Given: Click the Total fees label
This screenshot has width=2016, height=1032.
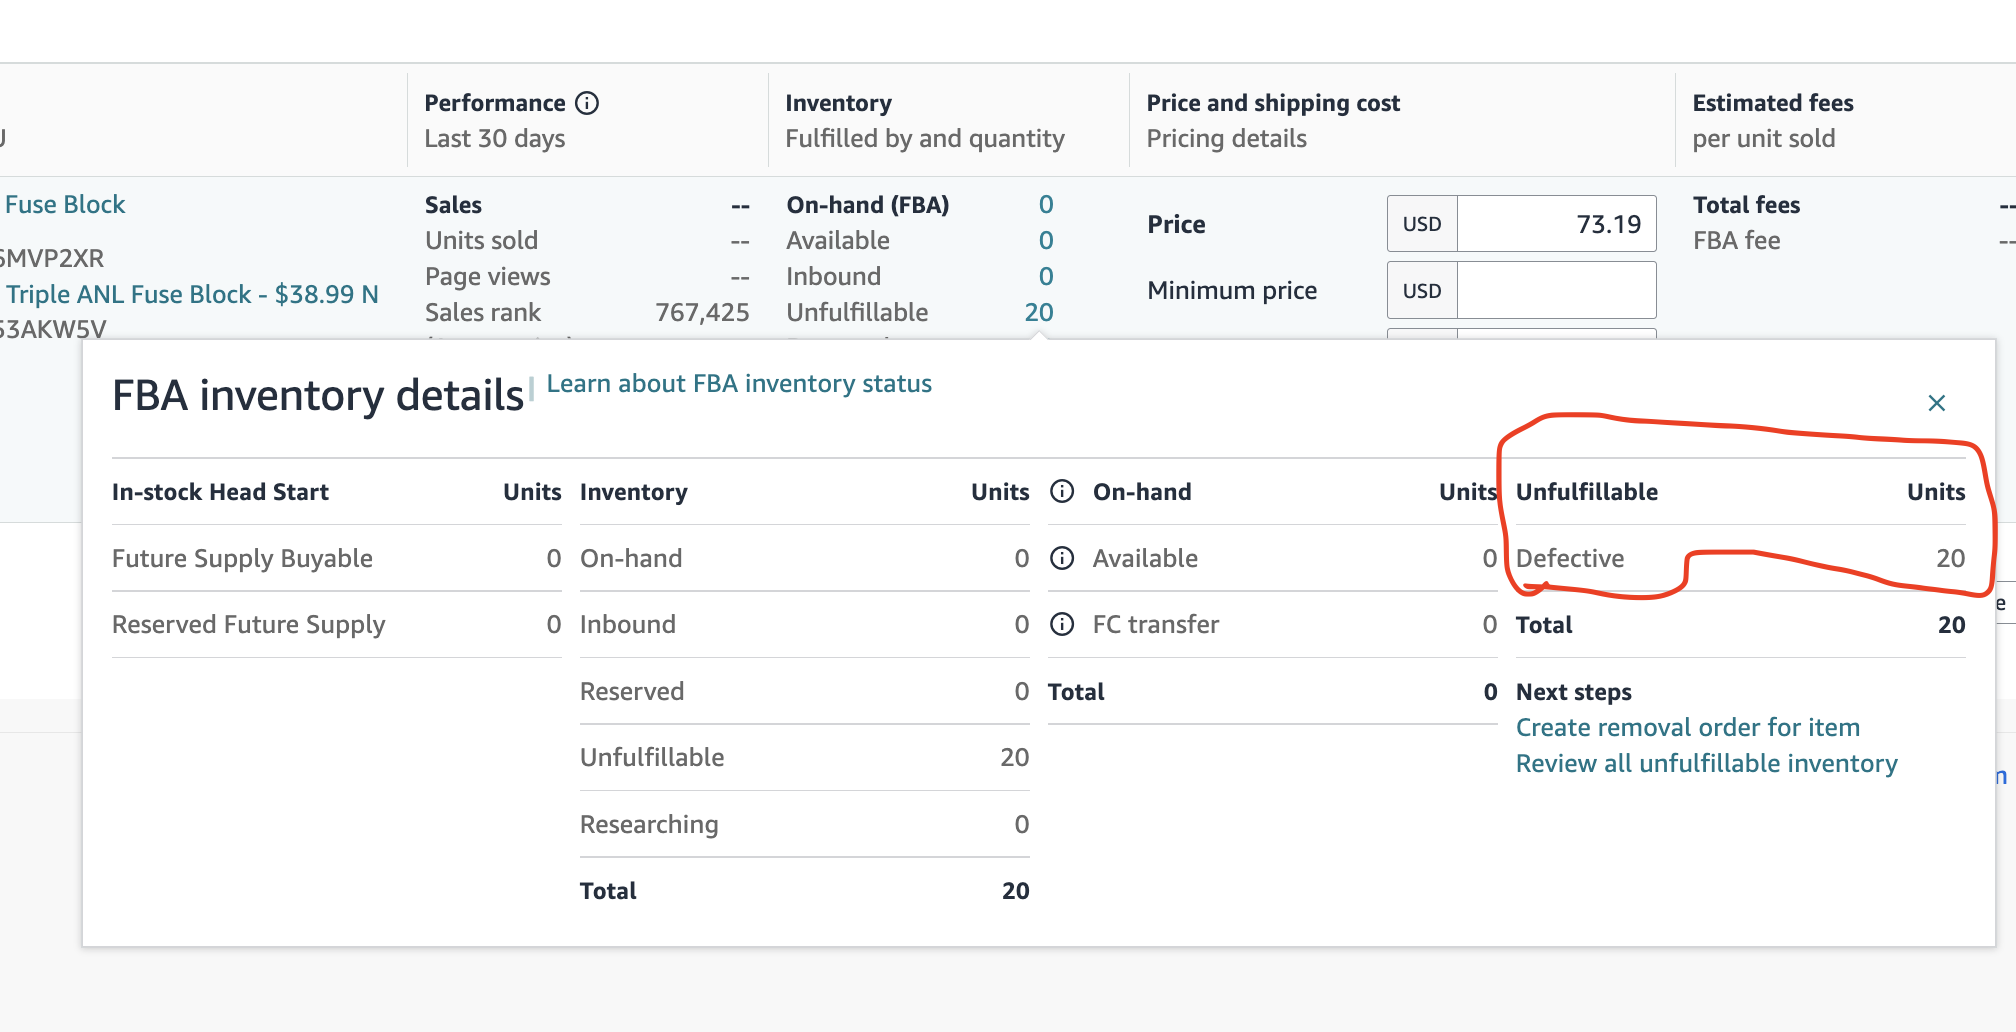Looking at the screenshot, I should pos(1746,205).
